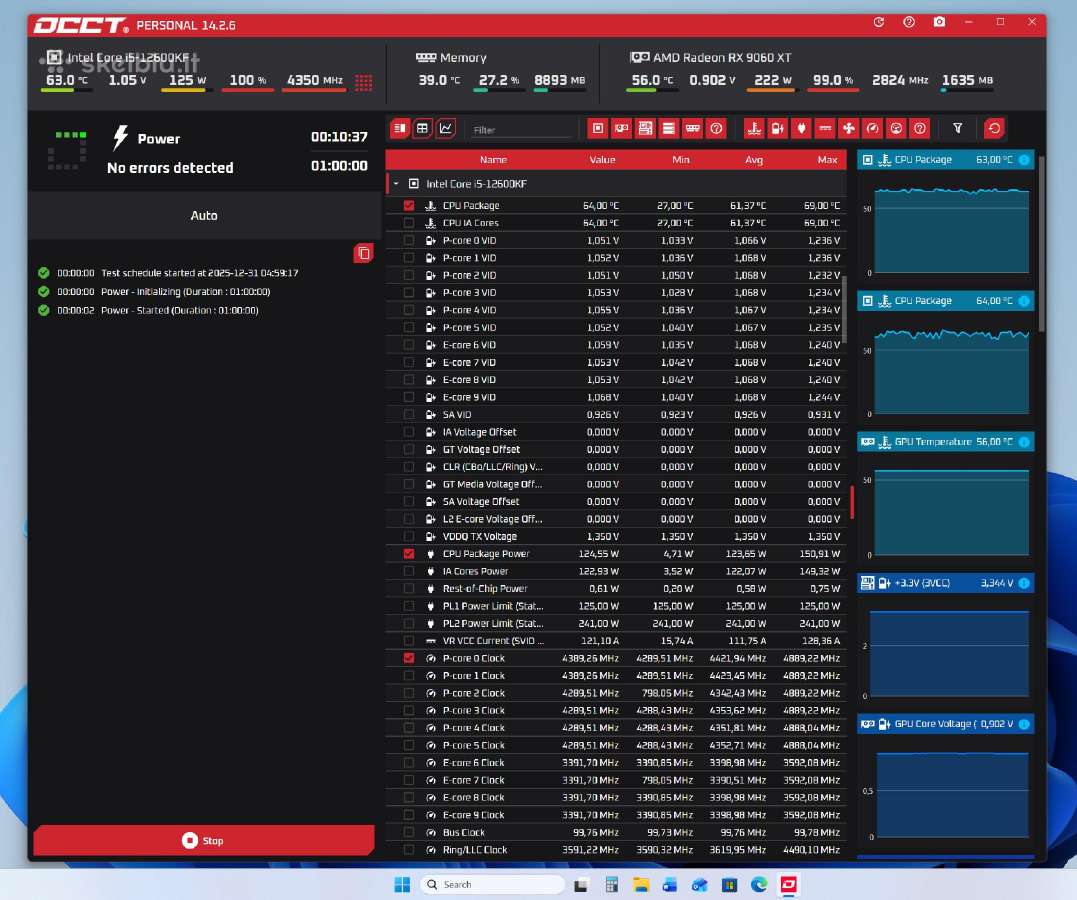The image size is (1077, 900).
Task: Filter sensors by storage stack icon
Action: [x=668, y=128]
